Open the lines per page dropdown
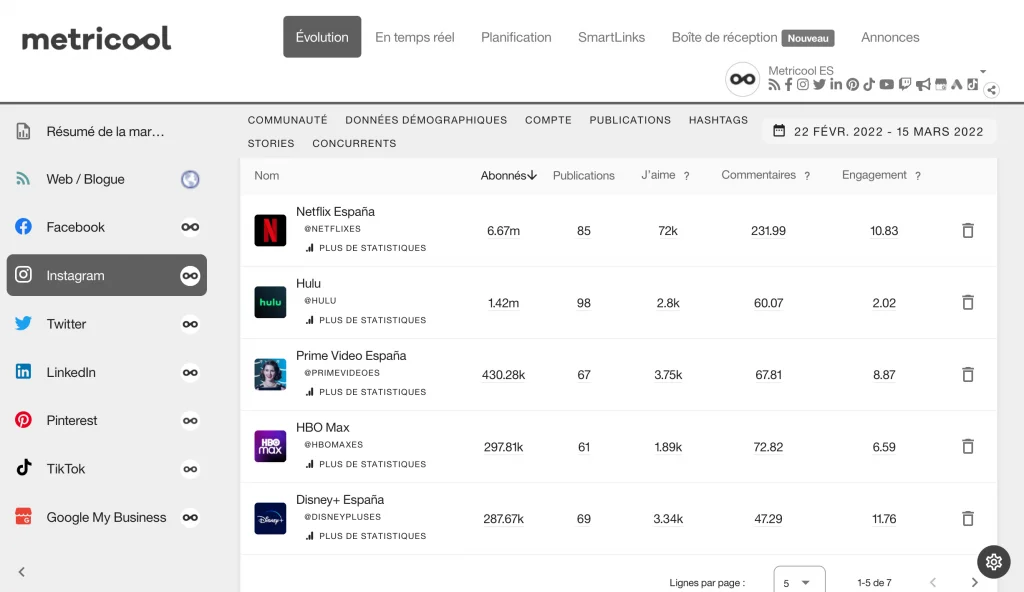The image size is (1024, 592). pyautogui.click(x=799, y=582)
